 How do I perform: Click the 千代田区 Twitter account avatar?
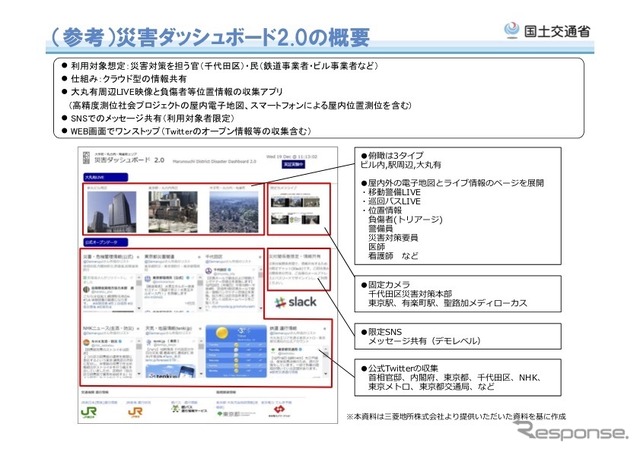209,271
